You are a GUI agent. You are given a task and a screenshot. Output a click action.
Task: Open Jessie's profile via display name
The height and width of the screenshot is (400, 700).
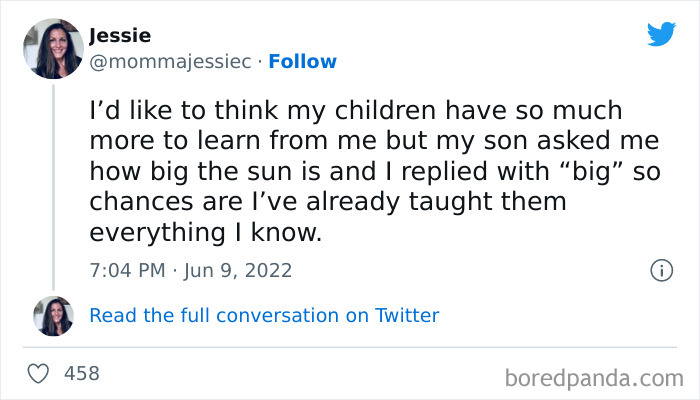point(120,36)
